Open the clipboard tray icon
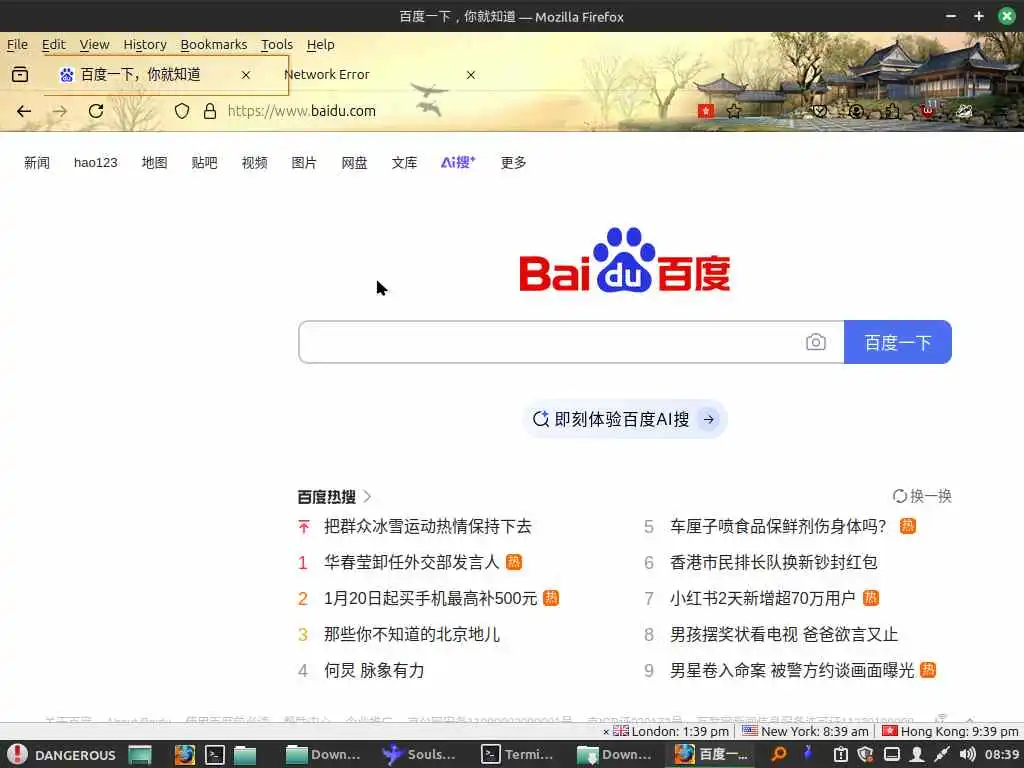 click(x=840, y=754)
